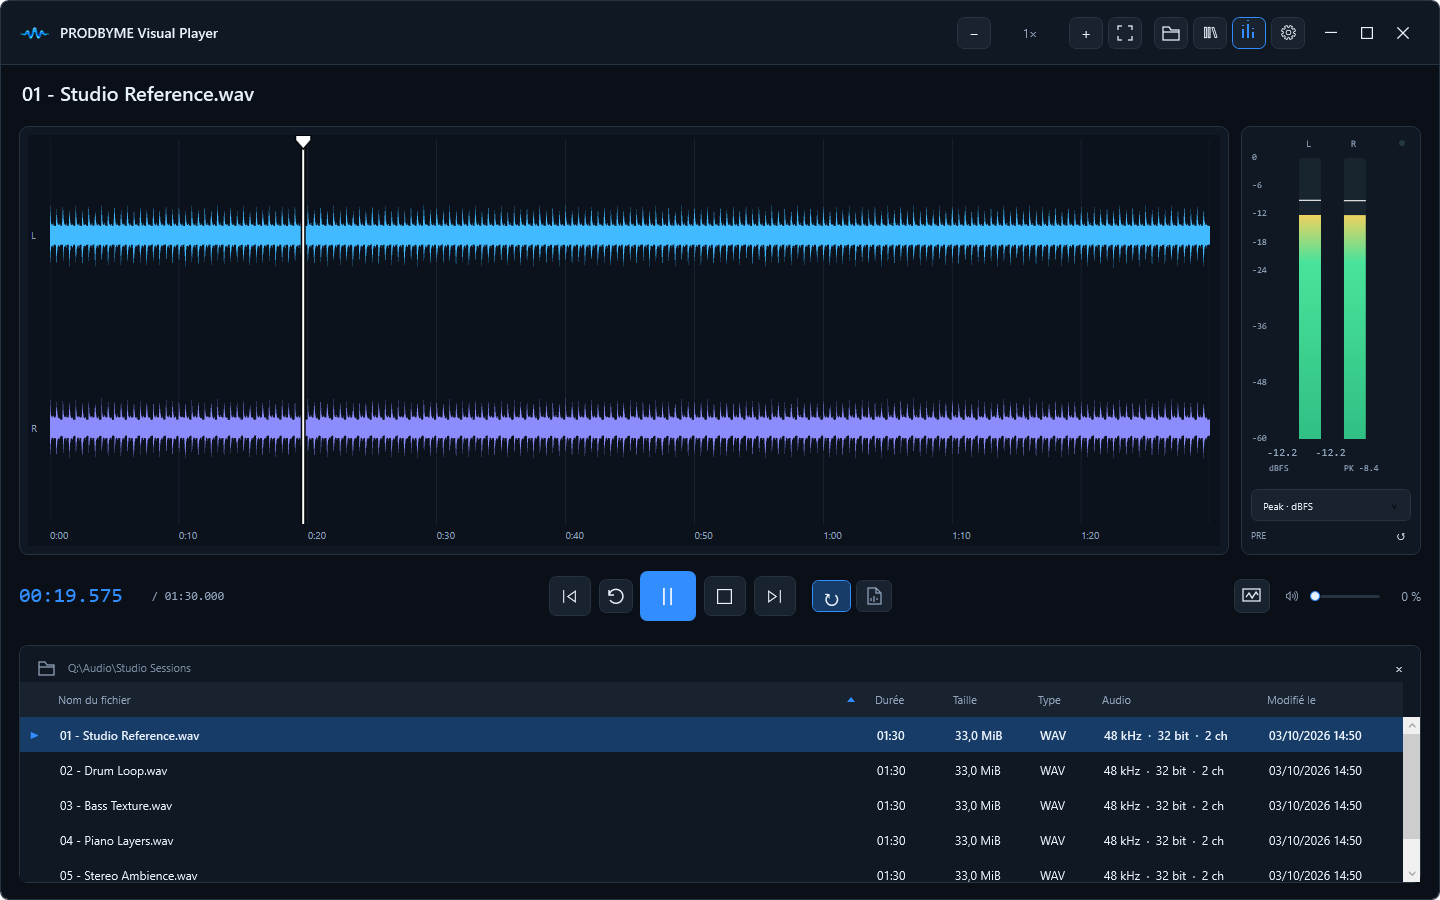Open the settings gear
Screen dimensions: 1440x900
1288,33
